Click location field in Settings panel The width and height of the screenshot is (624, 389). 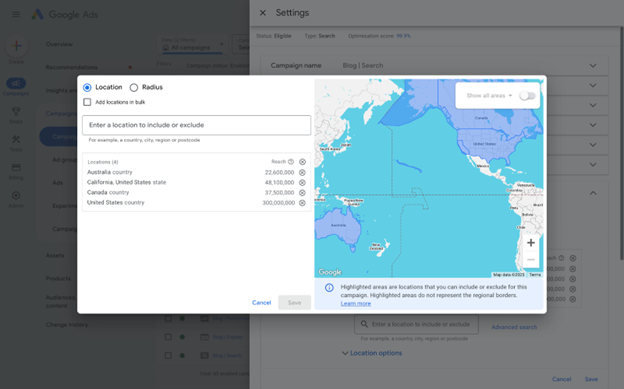tap(416, 324)
